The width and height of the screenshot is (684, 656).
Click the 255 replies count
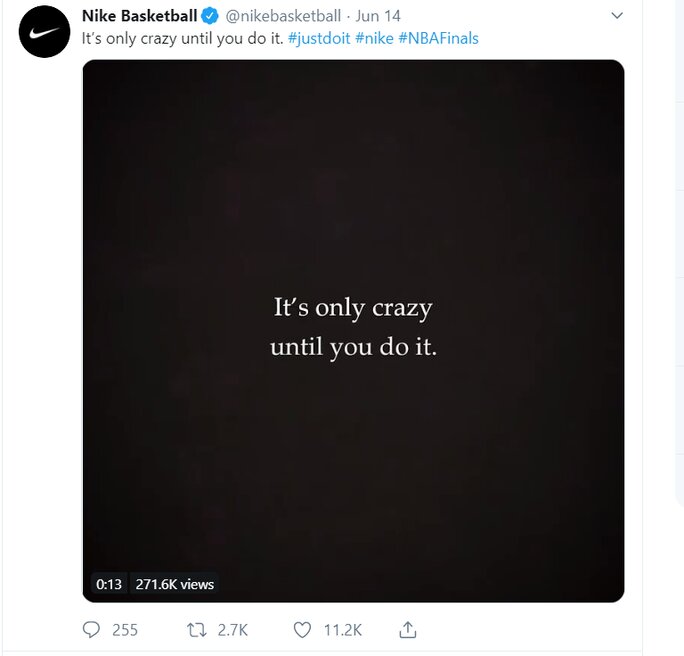coord(125,630)
